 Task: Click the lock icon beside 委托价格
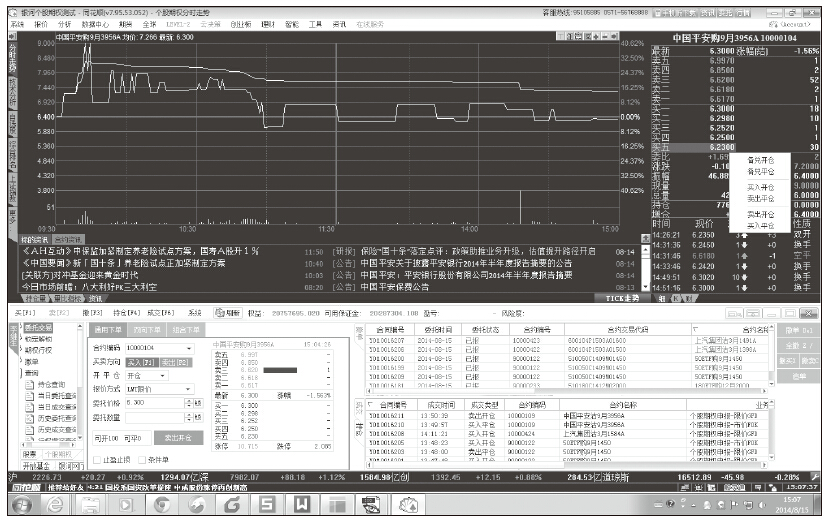pos(200,402)
